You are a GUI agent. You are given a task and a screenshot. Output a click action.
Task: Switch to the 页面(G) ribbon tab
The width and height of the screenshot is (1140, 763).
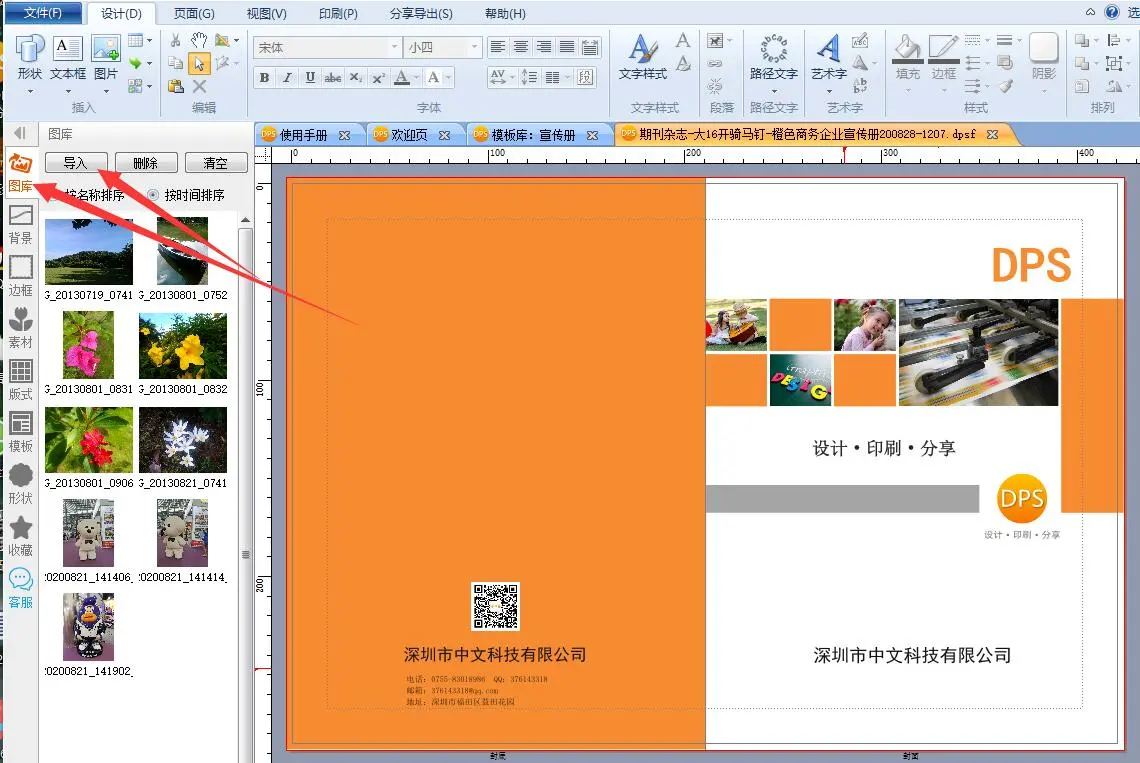pos(194,14)
